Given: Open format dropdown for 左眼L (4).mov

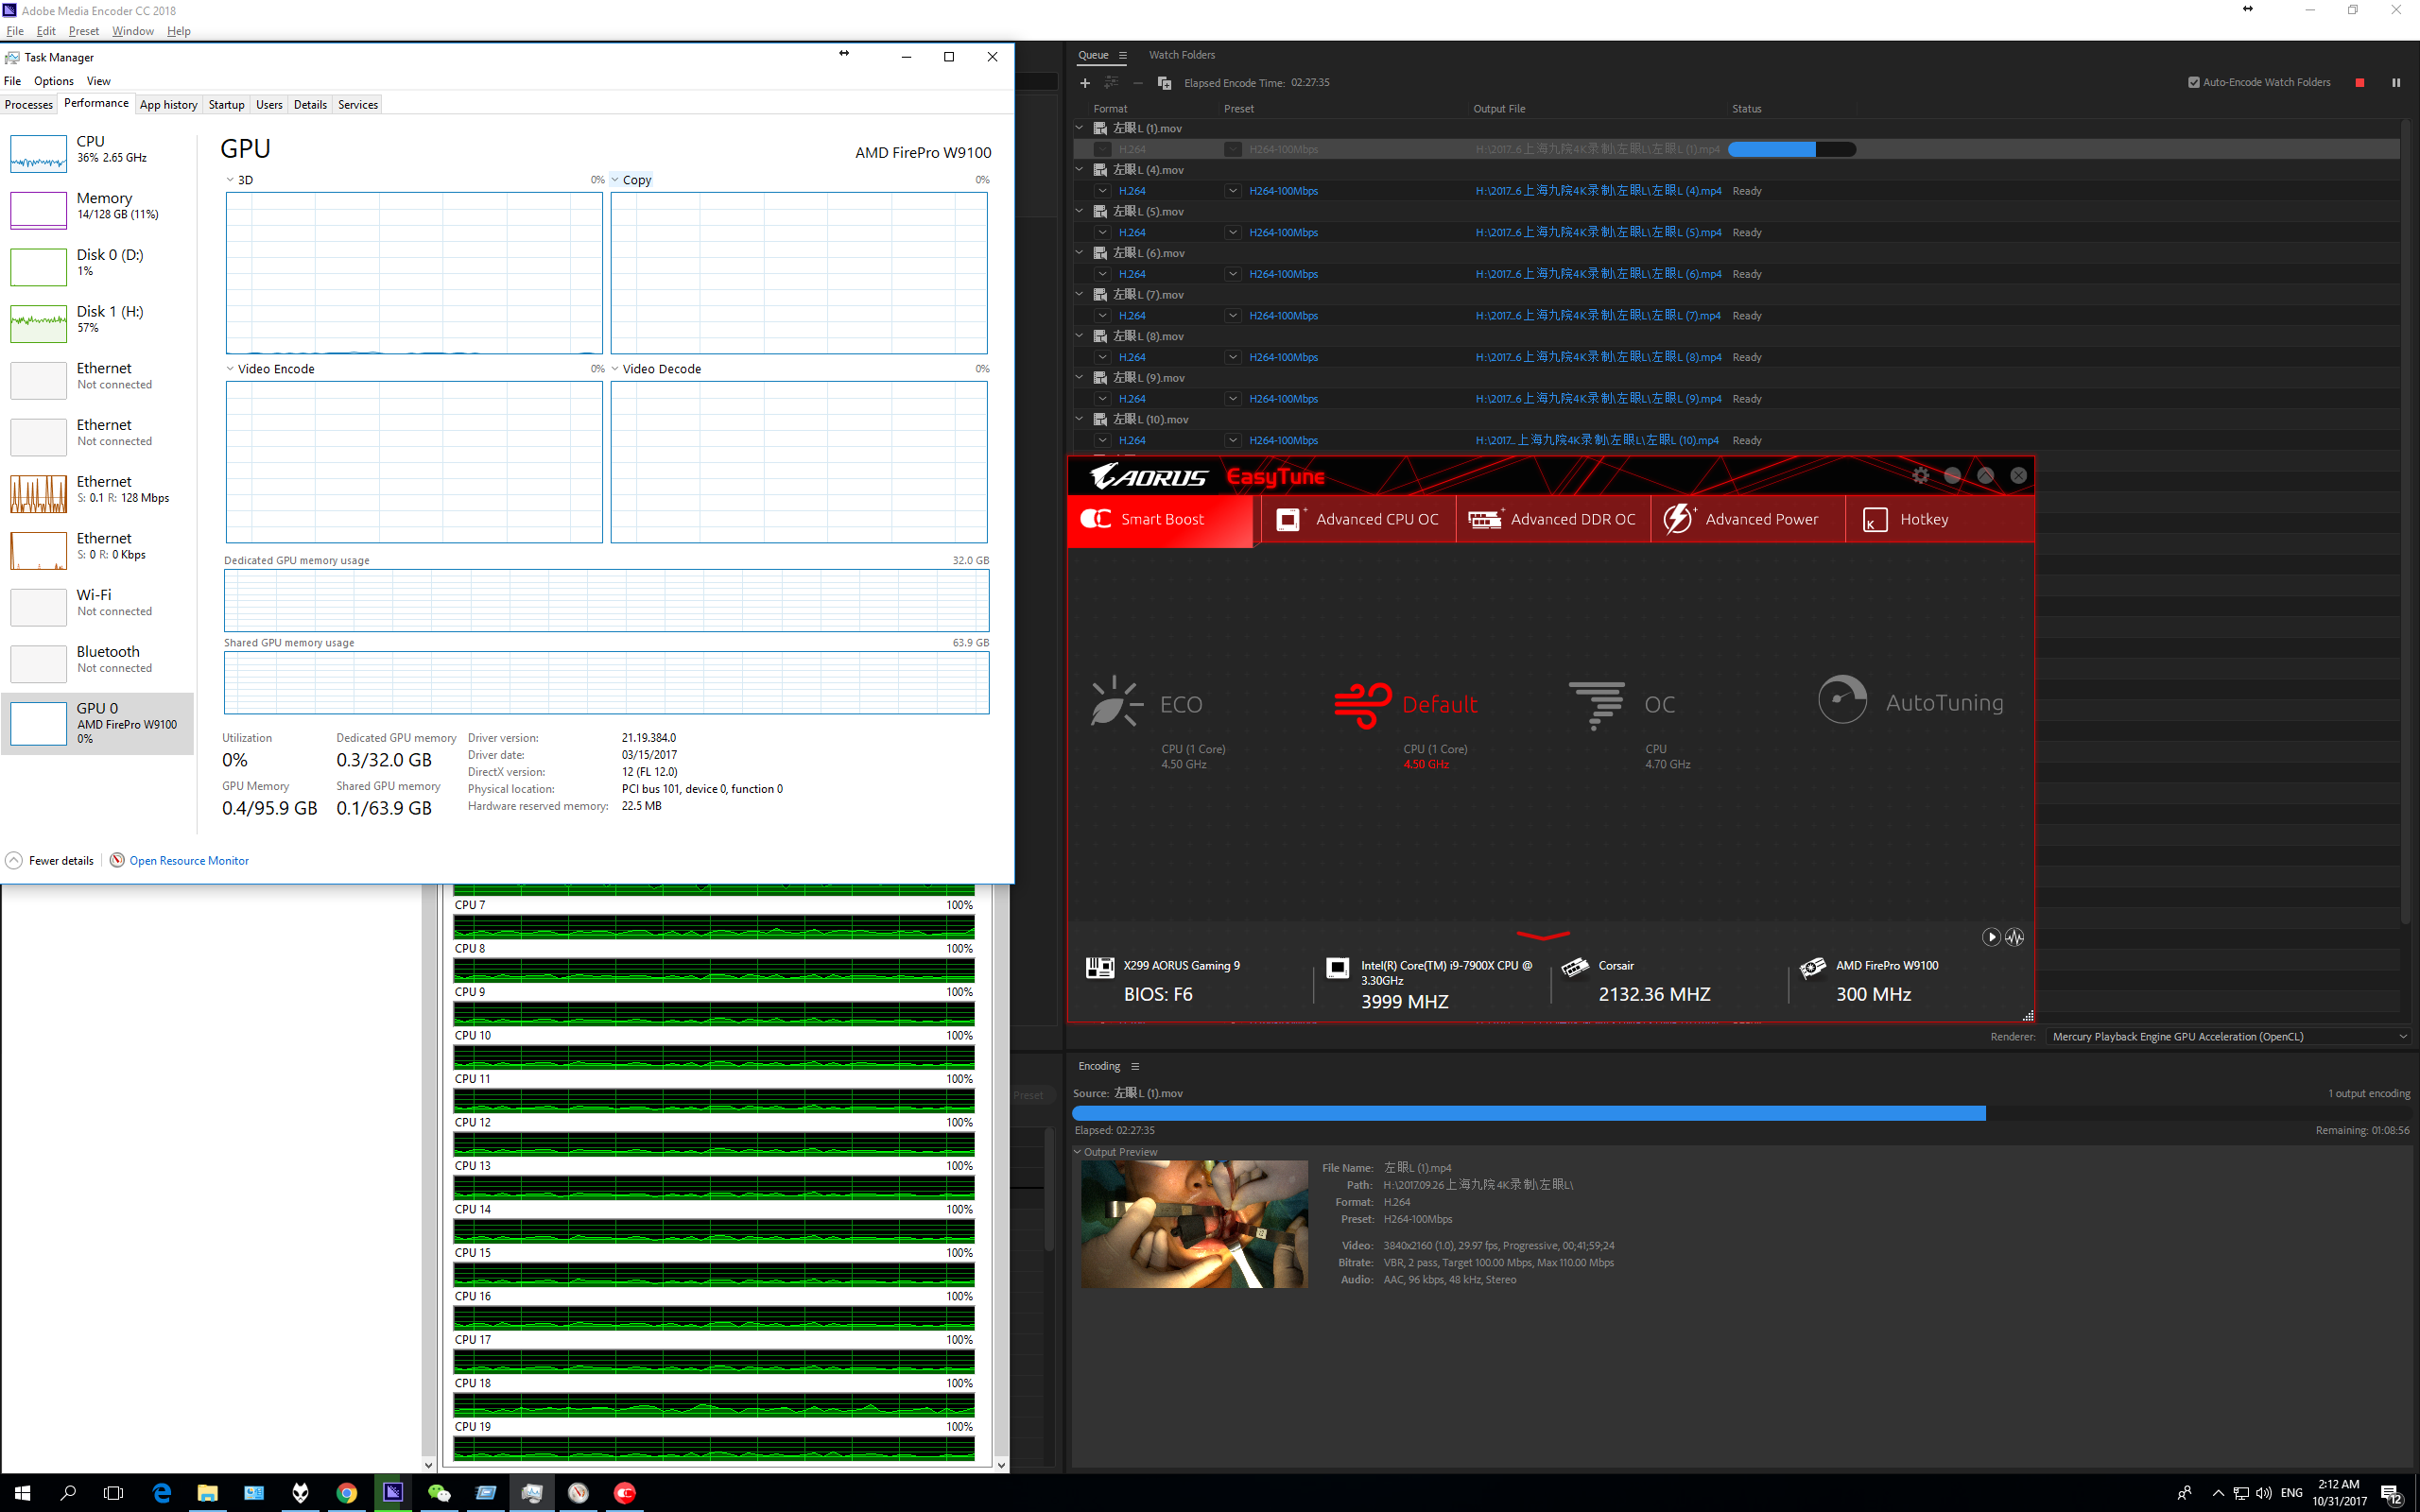Looking at the screenshot, I should 1102,191.
